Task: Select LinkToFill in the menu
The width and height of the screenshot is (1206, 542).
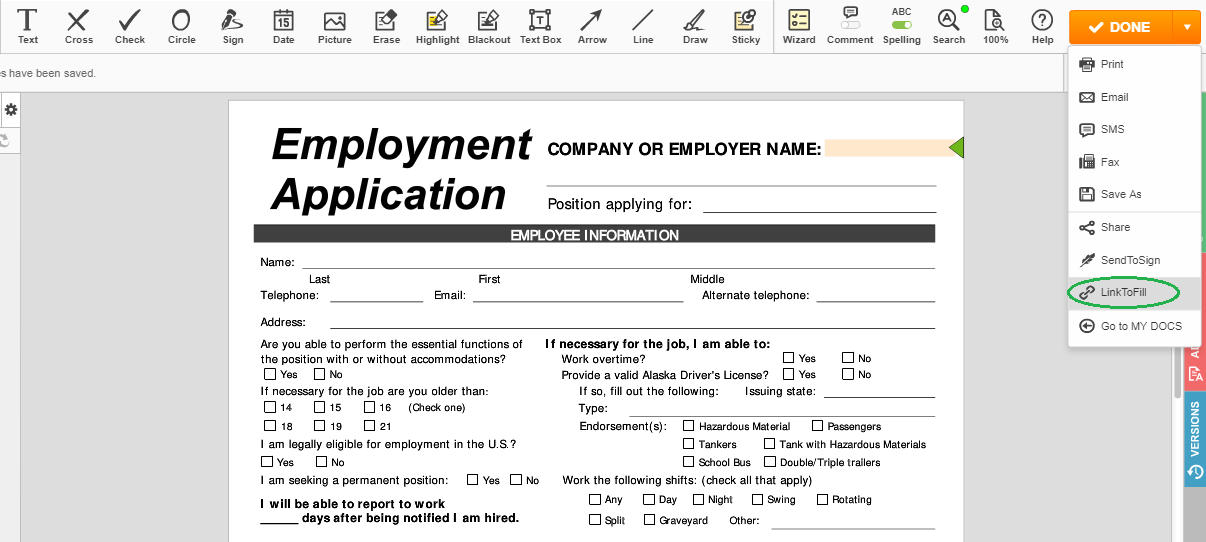Action: [x=1134, y=292]
